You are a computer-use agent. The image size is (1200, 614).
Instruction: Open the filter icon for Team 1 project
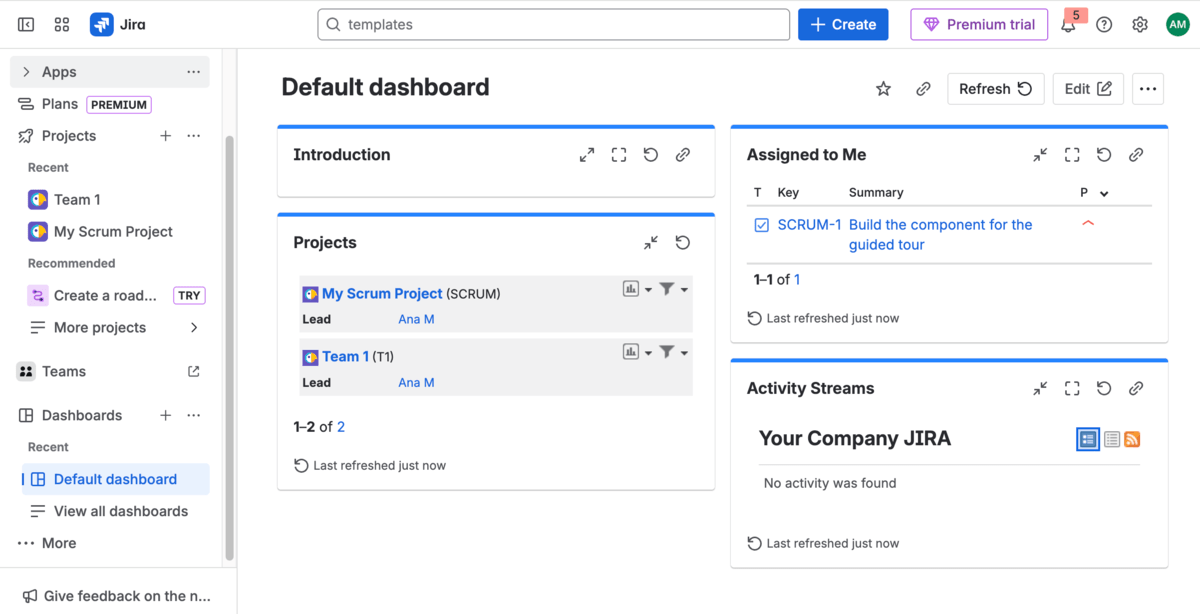[669, 351]
